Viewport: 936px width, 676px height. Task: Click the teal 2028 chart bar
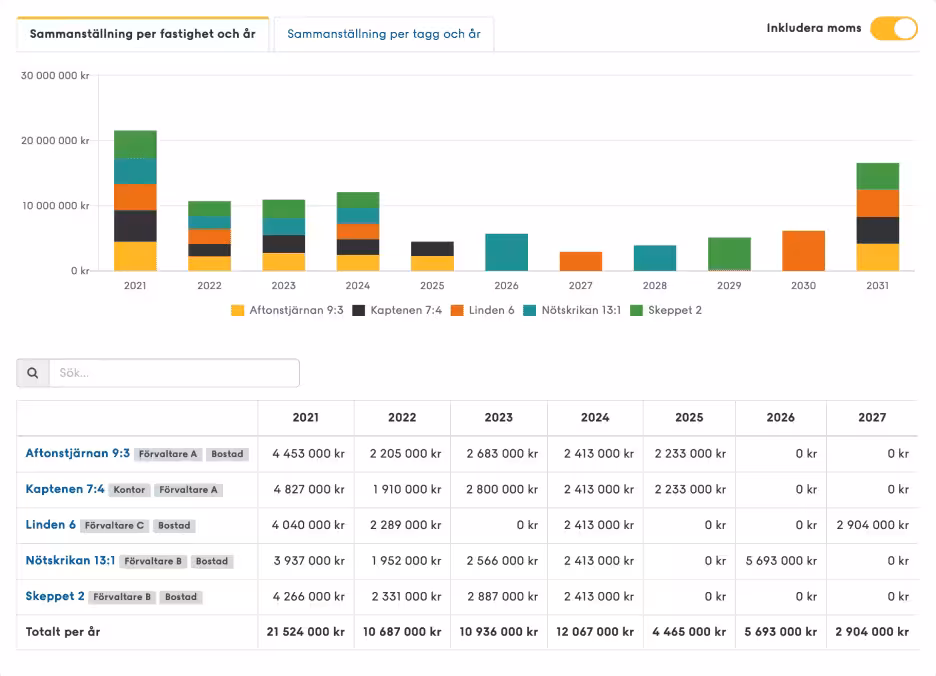(655, 258)
